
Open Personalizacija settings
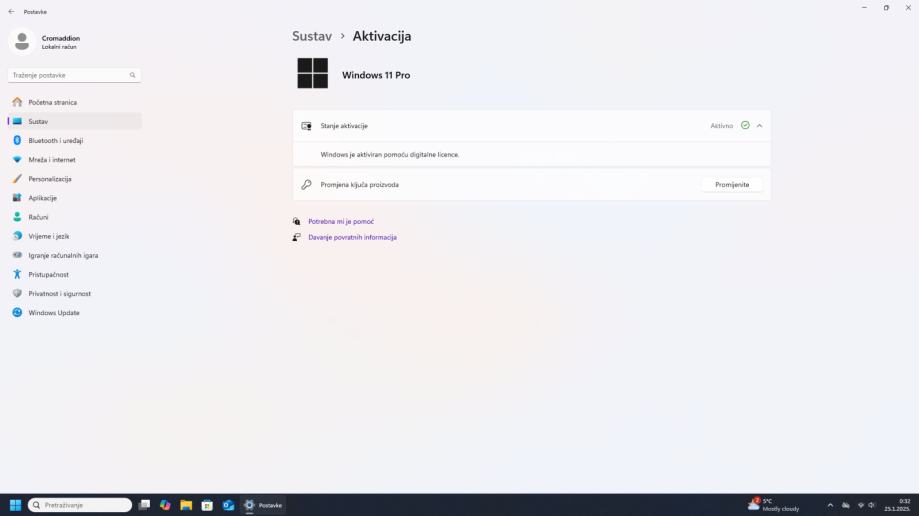[74, 179]
